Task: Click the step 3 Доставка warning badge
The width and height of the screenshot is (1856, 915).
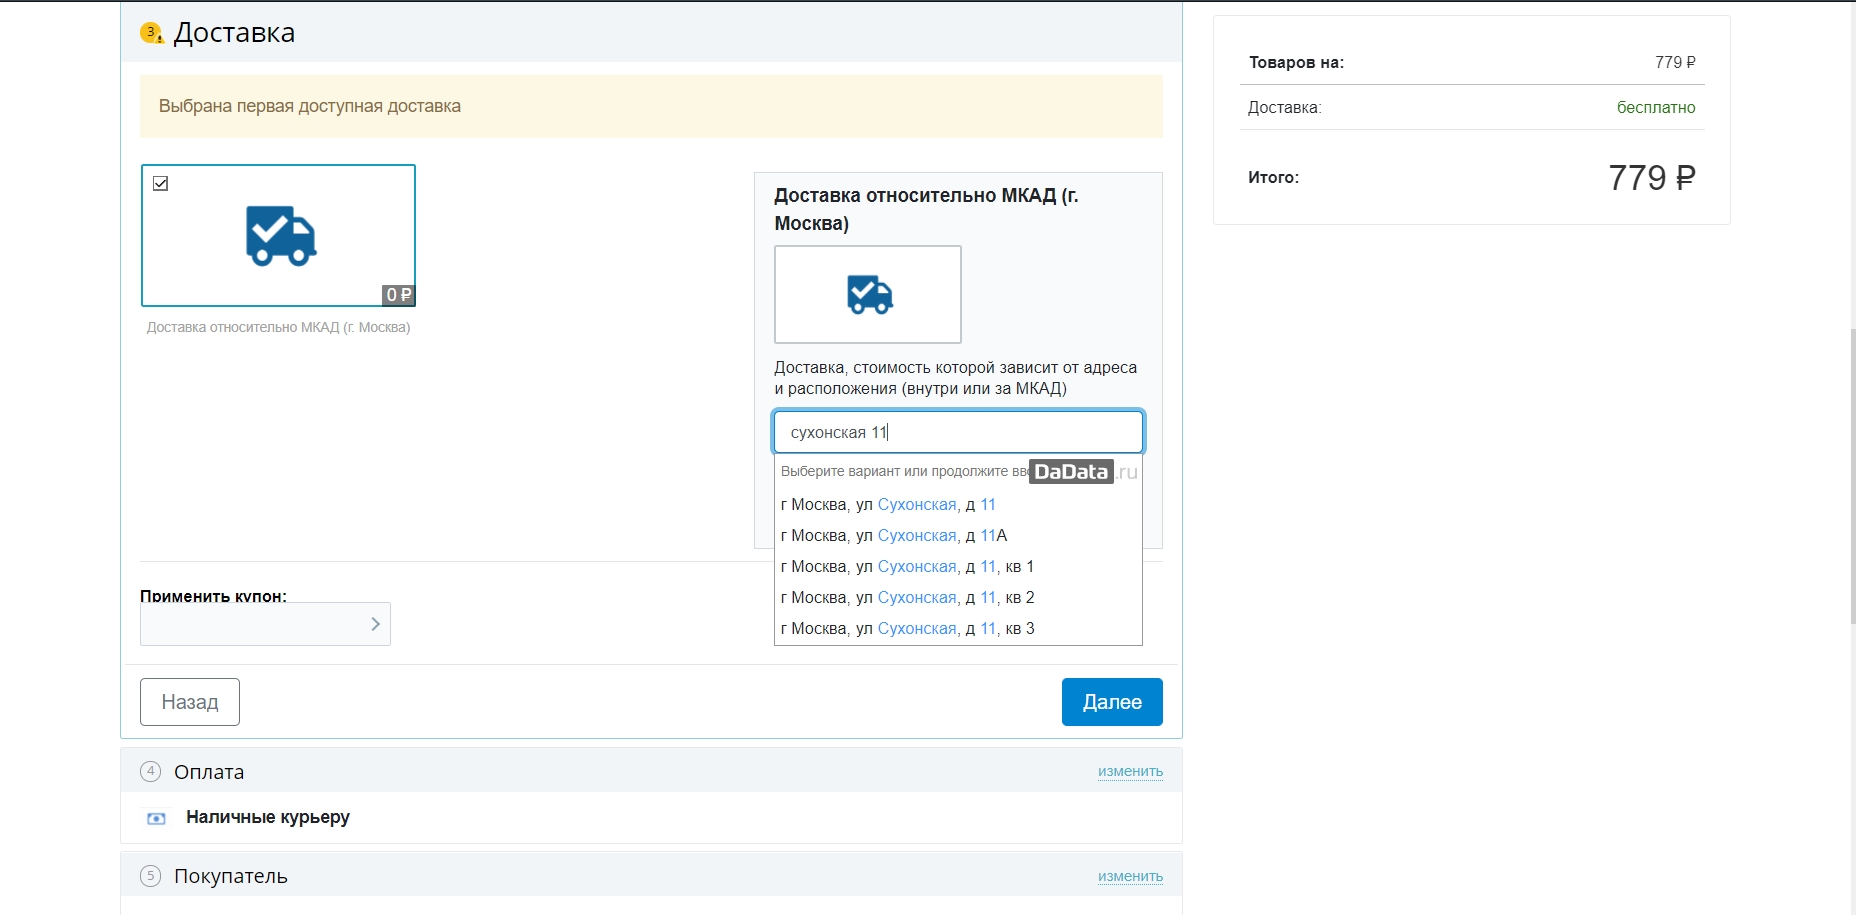Action: pos(152,33)
